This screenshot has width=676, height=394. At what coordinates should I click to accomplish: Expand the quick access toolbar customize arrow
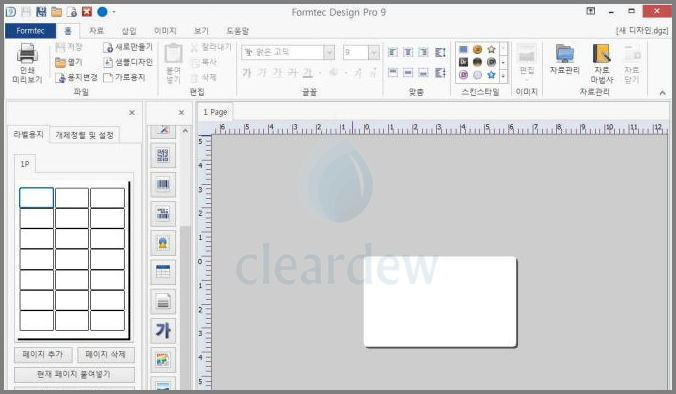click(114, 12)
